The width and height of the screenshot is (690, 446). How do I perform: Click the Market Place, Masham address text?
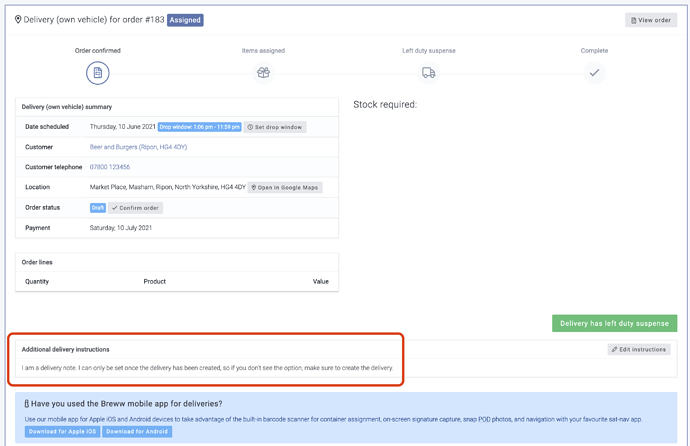click(168, 187)
